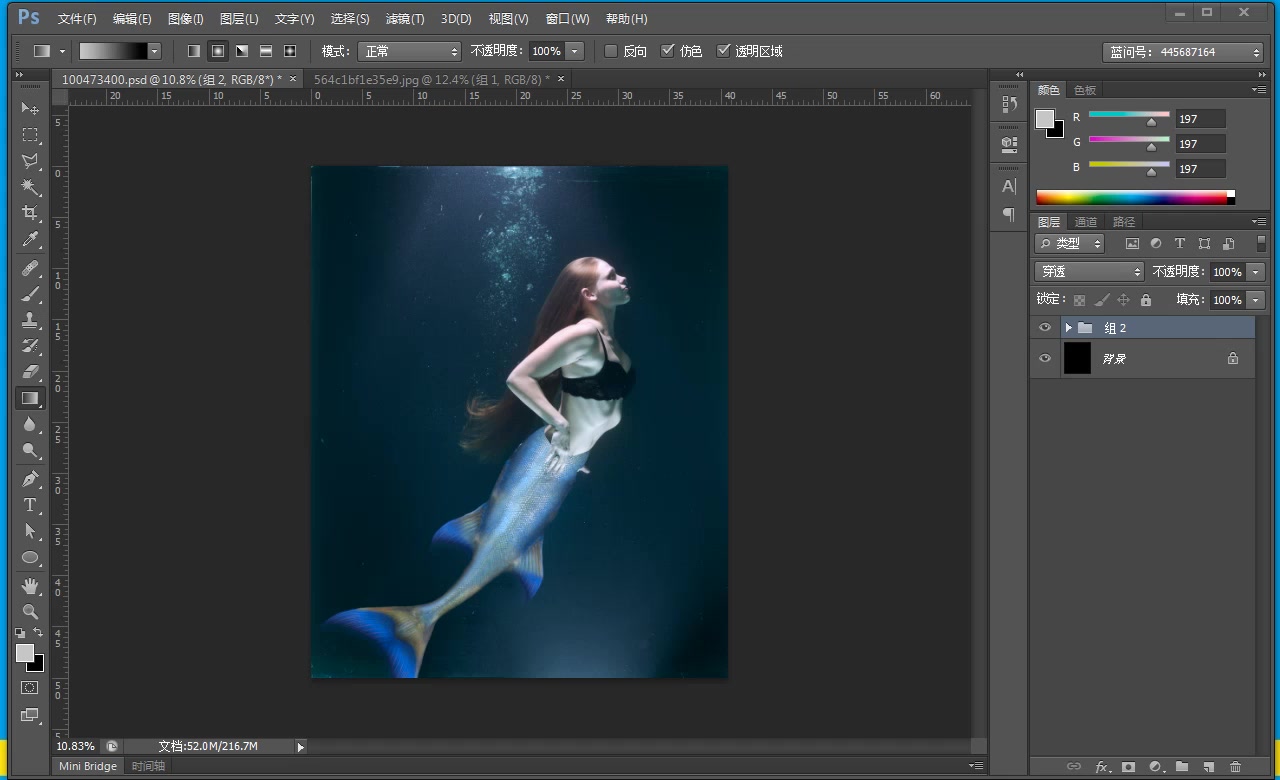Viewport: 1280px width, 780px height.
Task: Open the layer filter 类型 dropdown
Action: tap(1070, 243)
